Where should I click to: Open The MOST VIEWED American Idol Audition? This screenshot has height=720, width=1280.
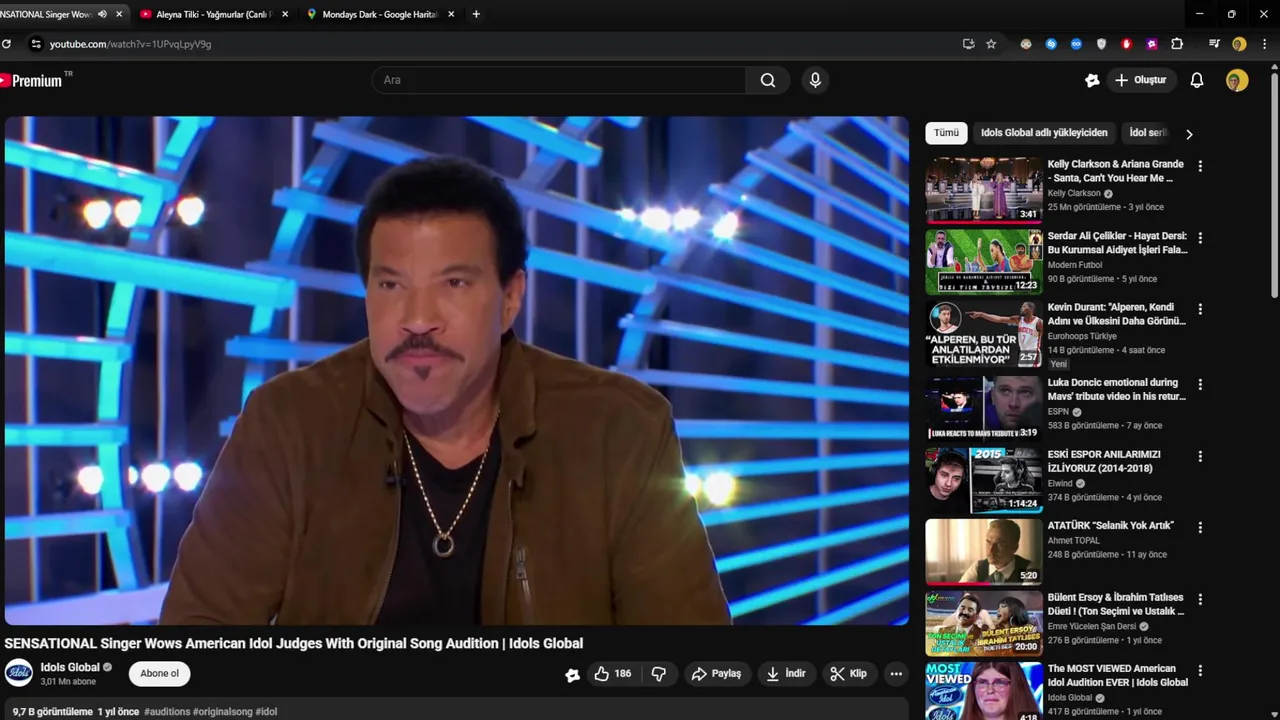(1118, 675)
